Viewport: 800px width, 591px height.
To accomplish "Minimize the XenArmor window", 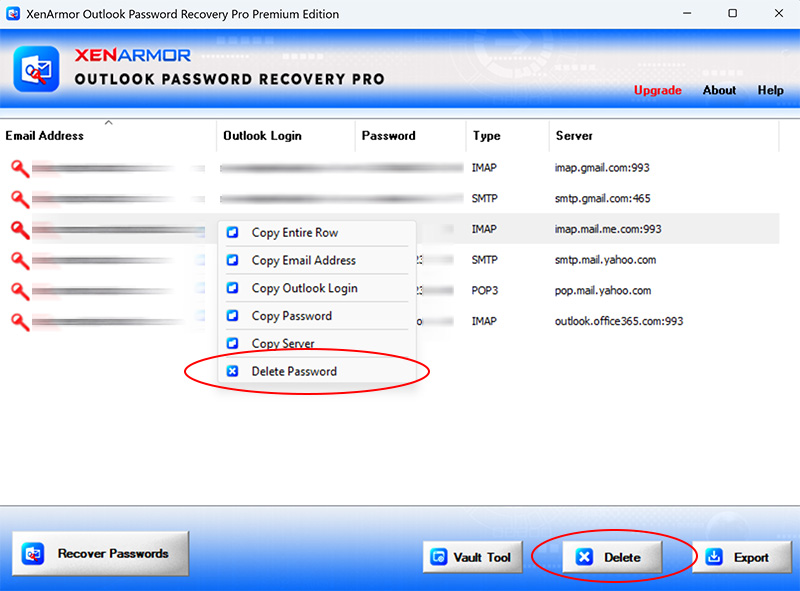I will [687, 13].
